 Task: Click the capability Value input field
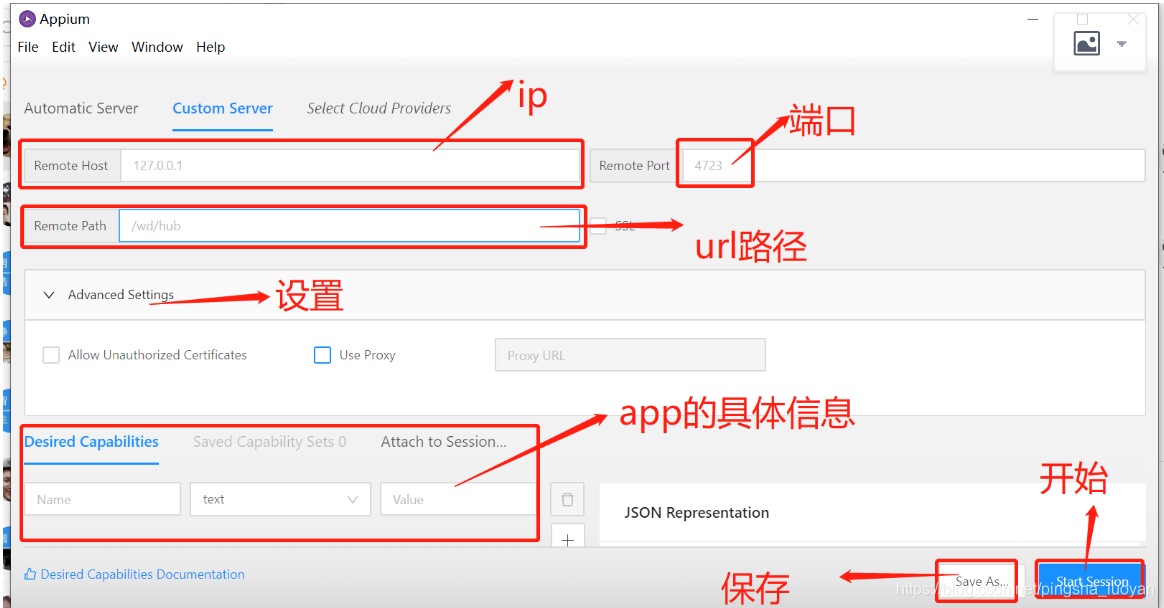(x=459, y=500)
